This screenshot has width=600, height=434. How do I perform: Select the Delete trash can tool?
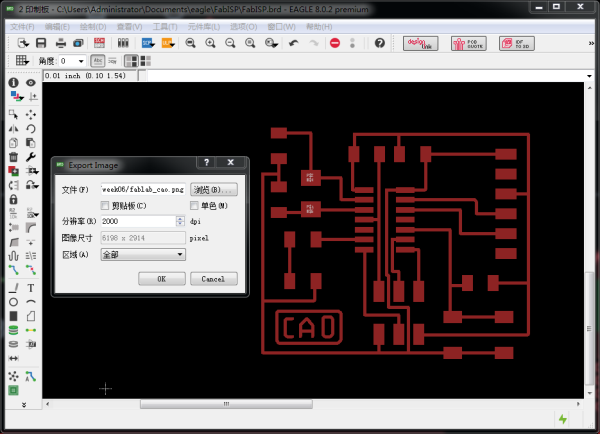point(13,157)
